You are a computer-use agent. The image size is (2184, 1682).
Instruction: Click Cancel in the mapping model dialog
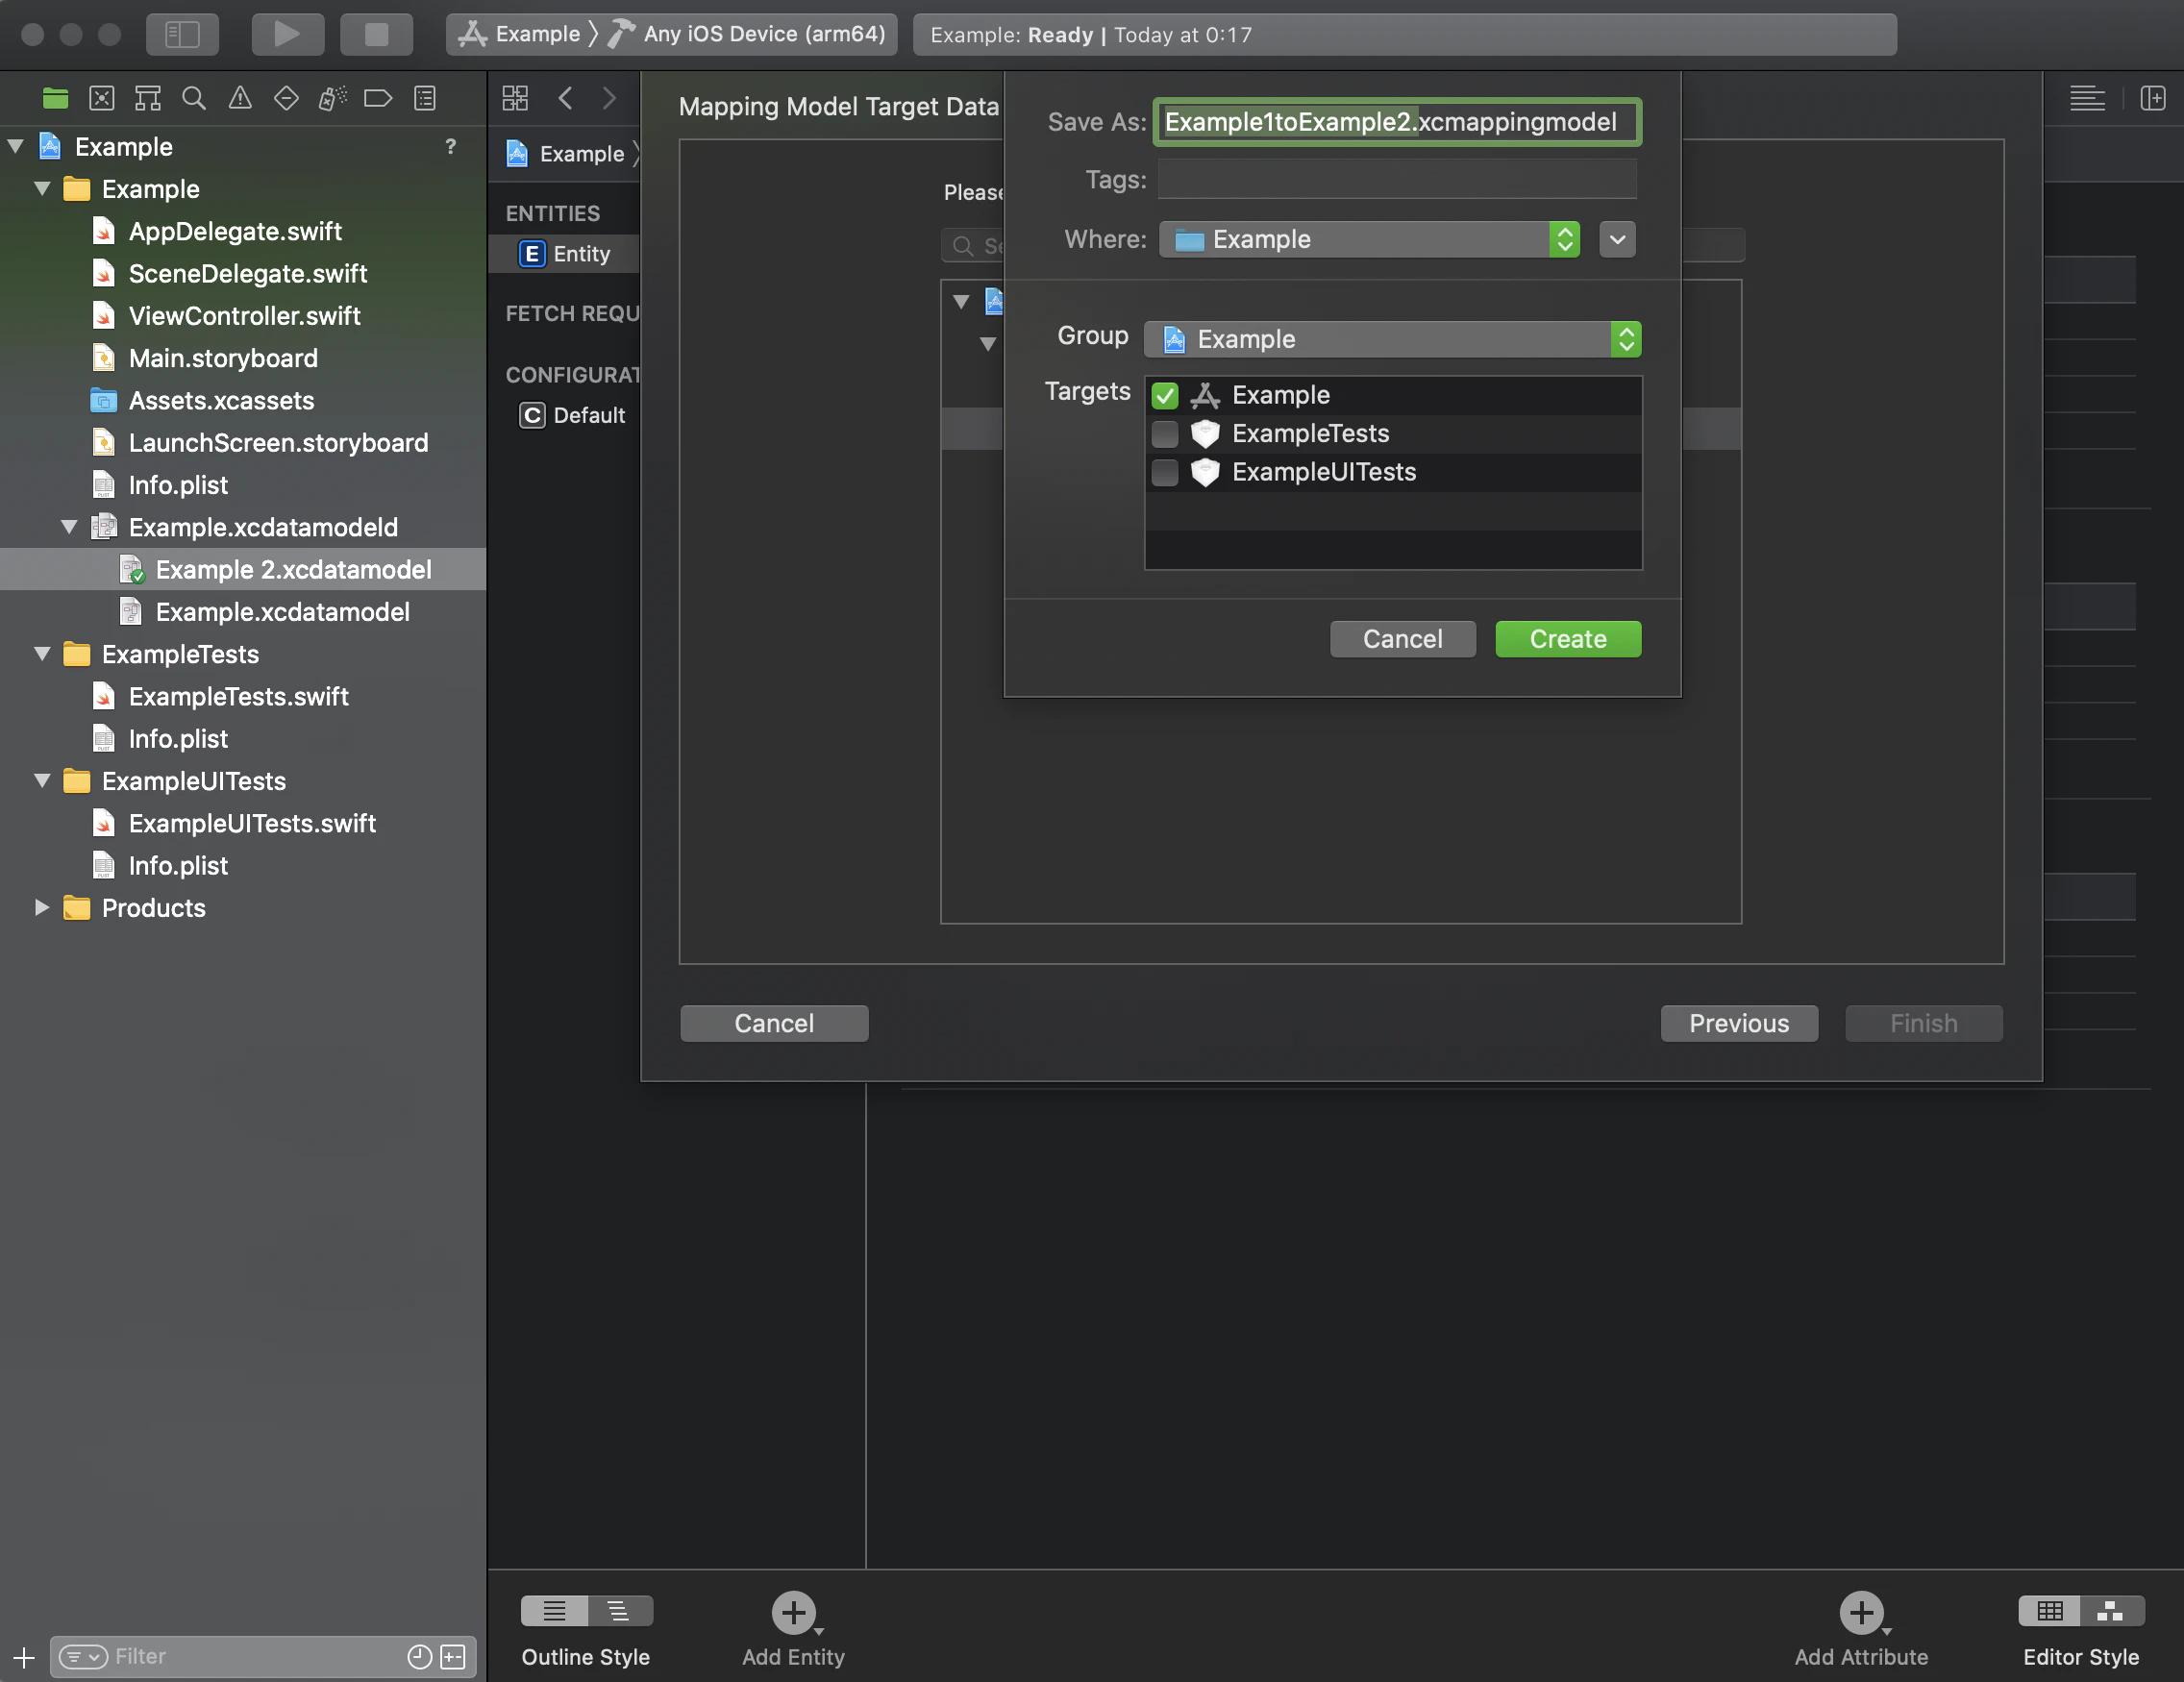[x=774, y=1024]
